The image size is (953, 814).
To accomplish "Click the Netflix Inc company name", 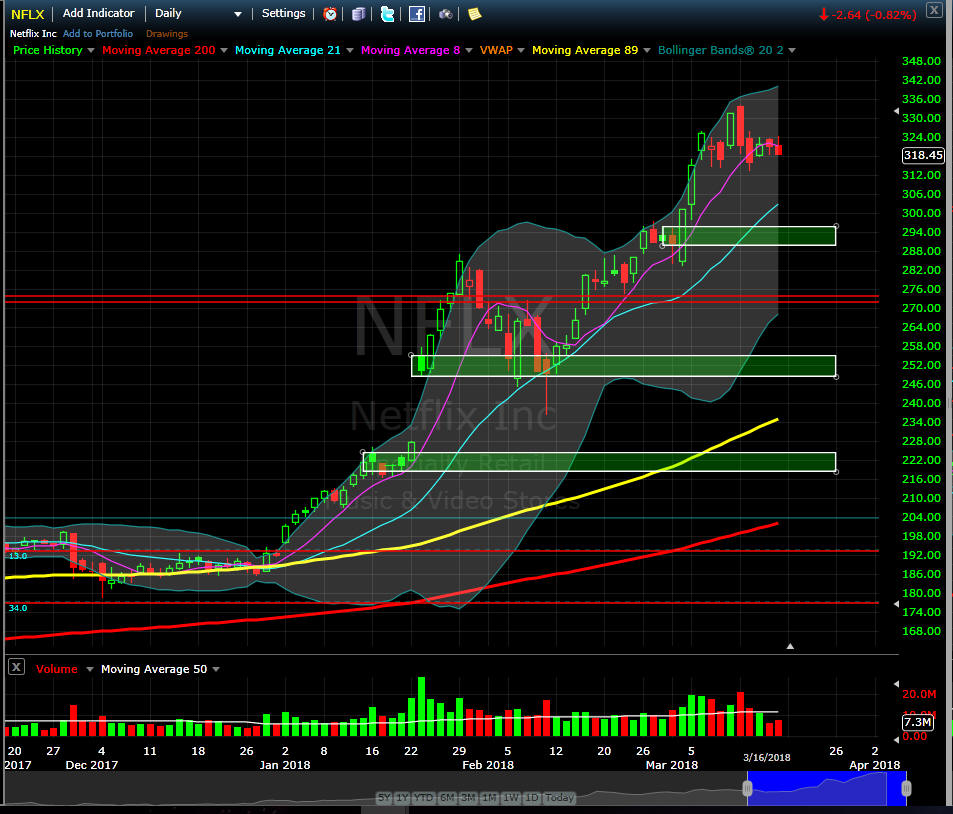I will (33, 34).
